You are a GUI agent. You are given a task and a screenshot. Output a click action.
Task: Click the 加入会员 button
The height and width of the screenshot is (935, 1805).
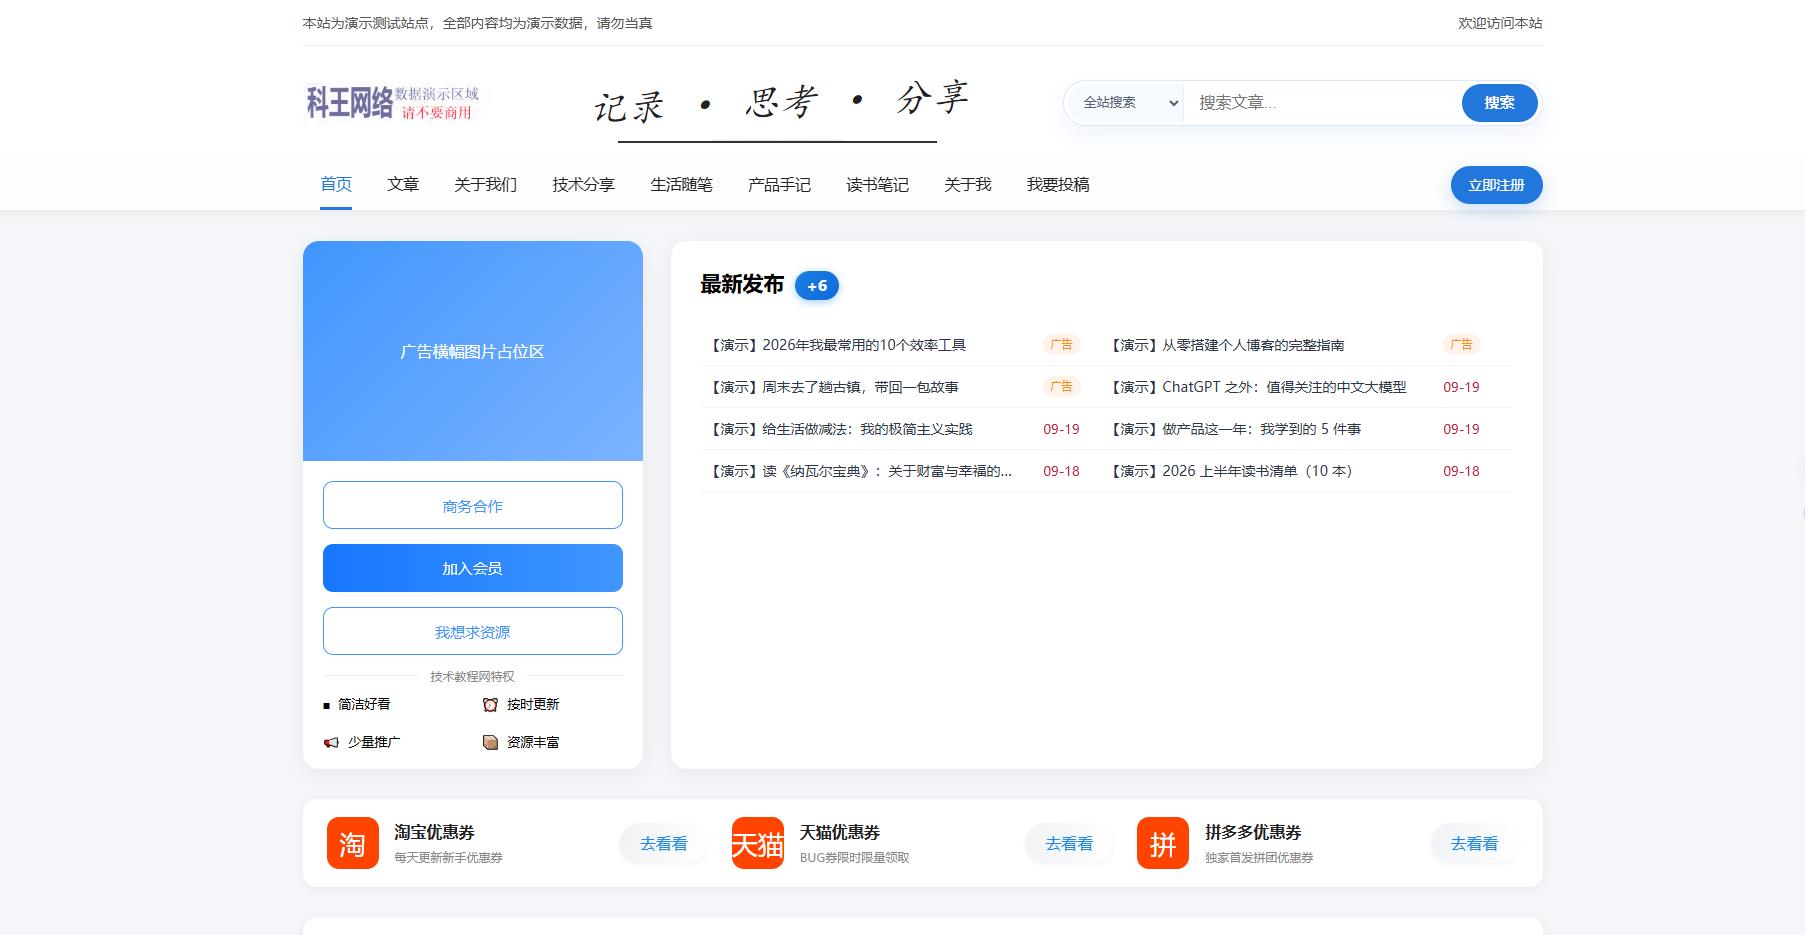tap(473, 568)
